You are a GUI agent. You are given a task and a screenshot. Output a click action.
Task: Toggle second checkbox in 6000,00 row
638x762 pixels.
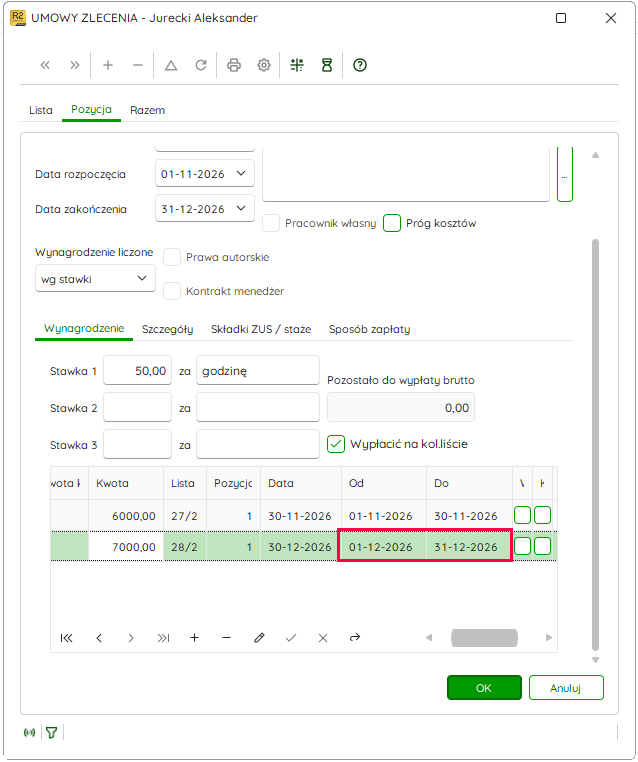click(x=542, y=515)
